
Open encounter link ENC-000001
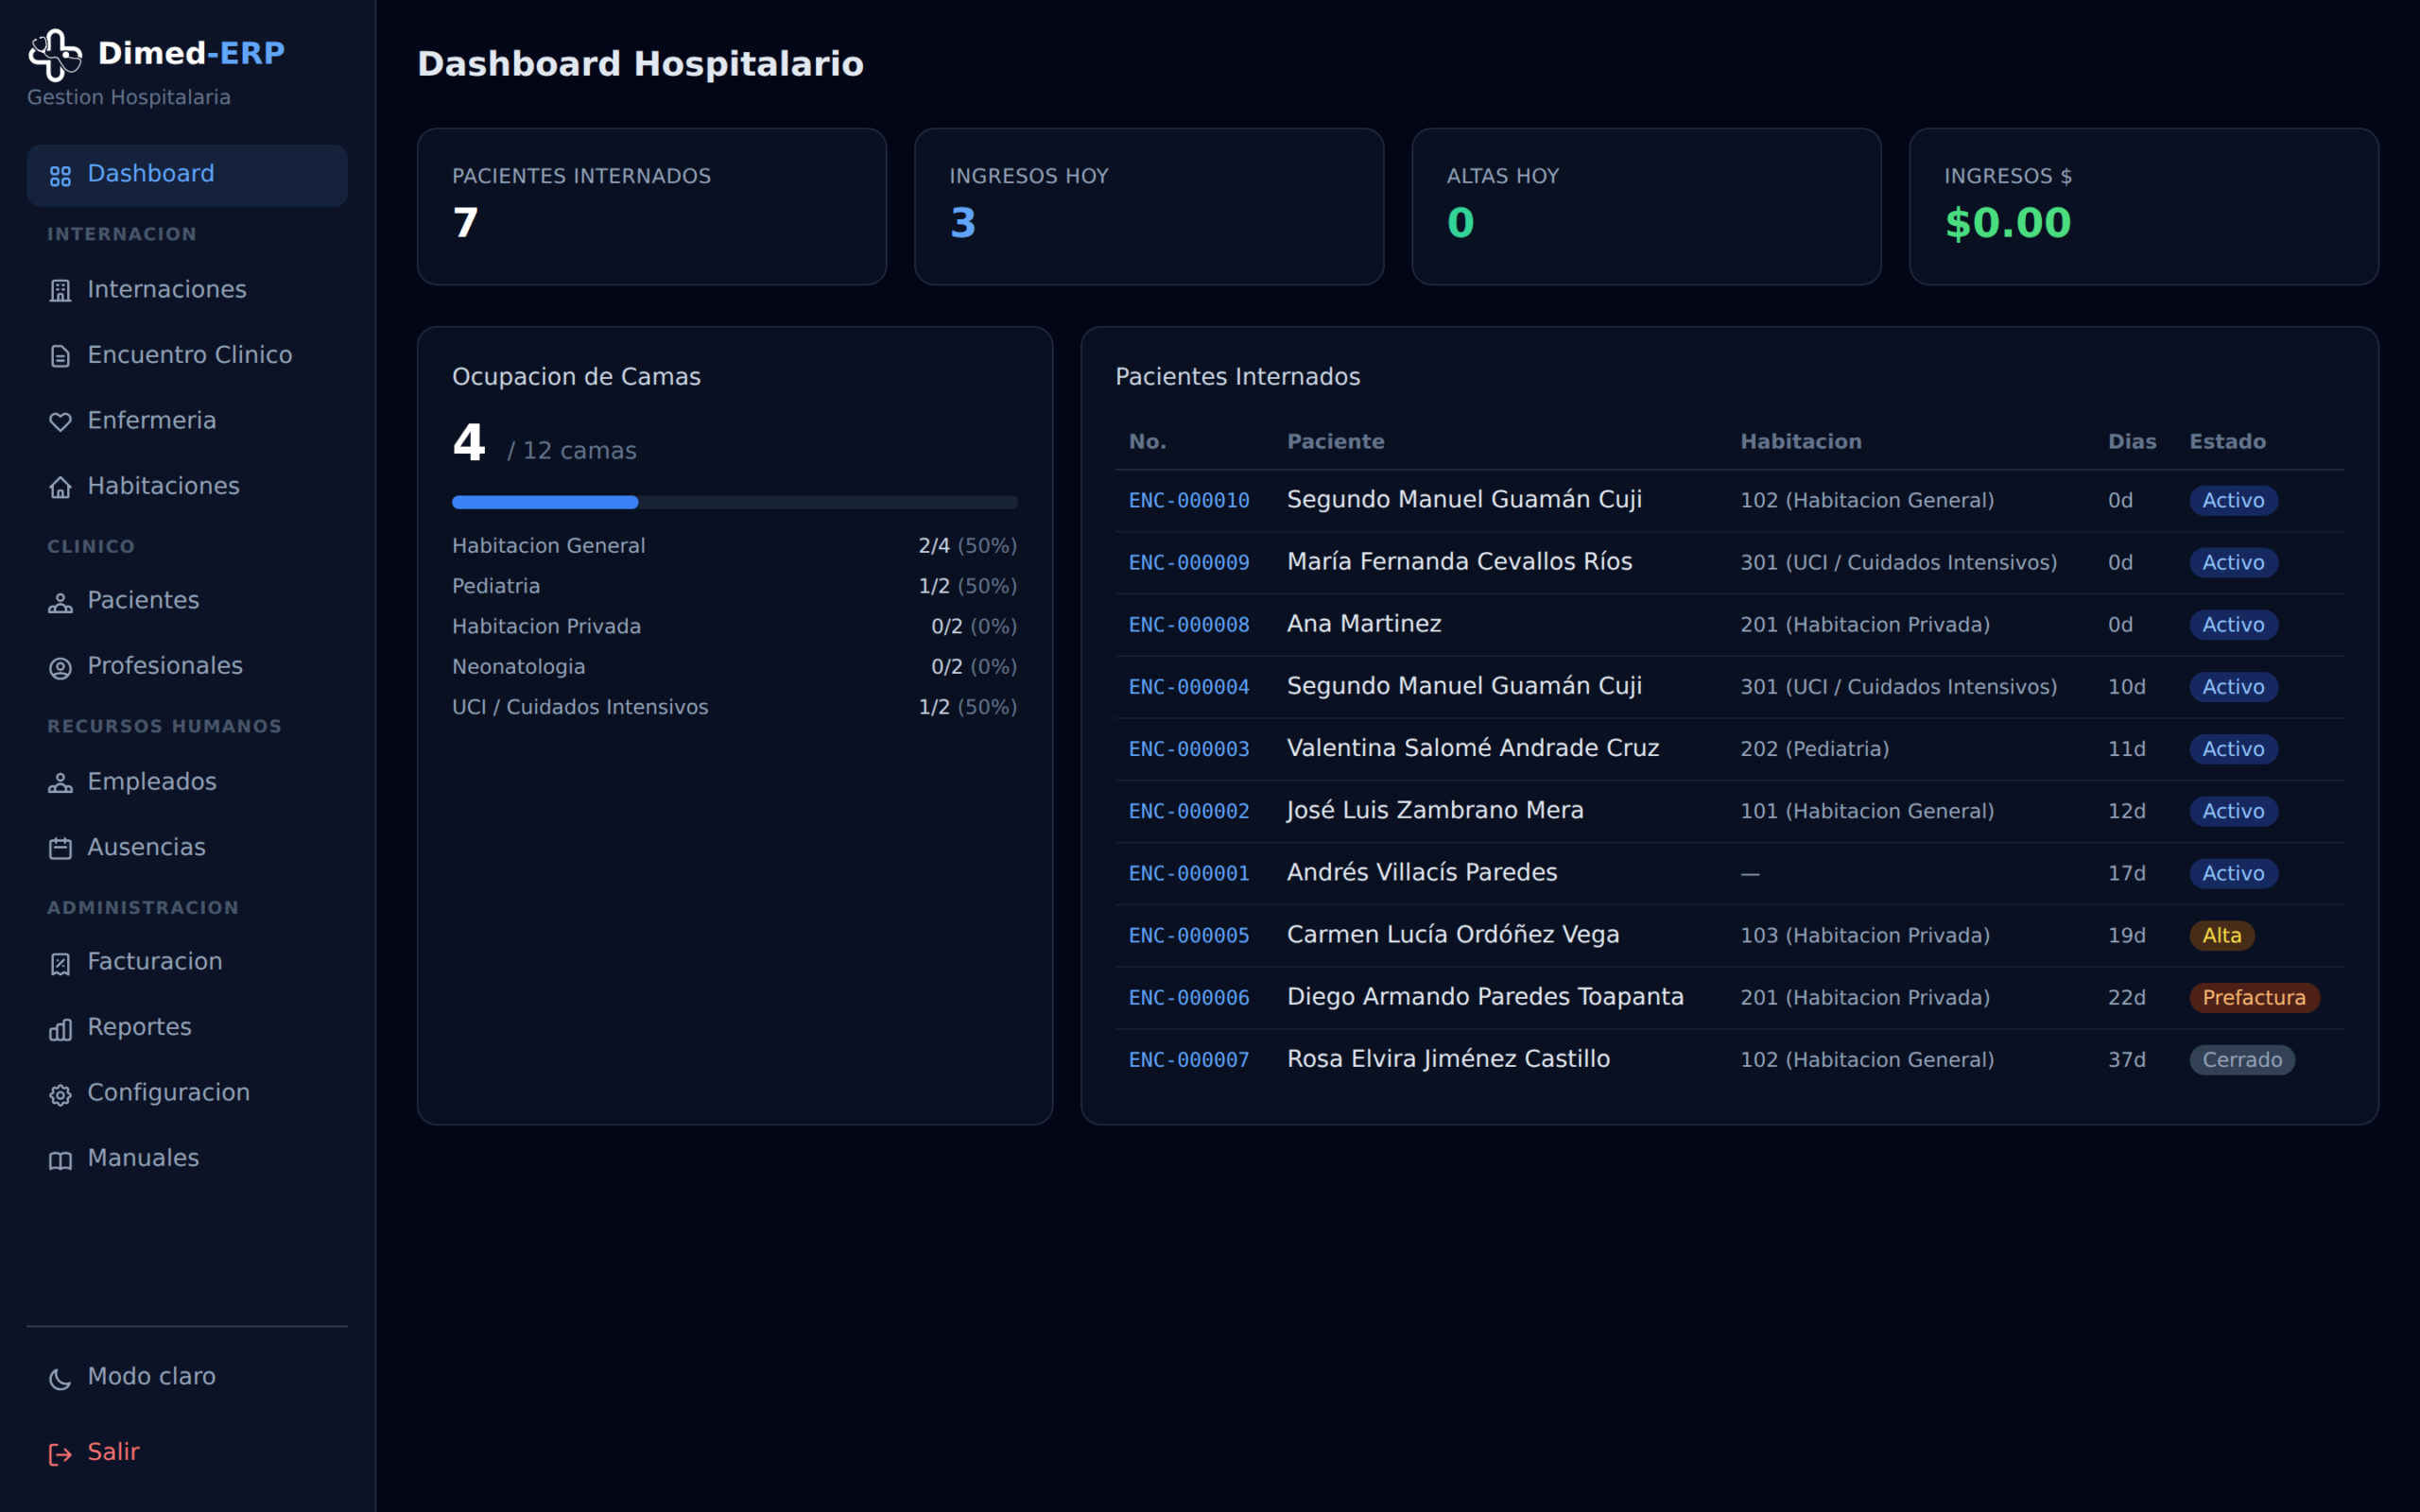[1189, 874]
